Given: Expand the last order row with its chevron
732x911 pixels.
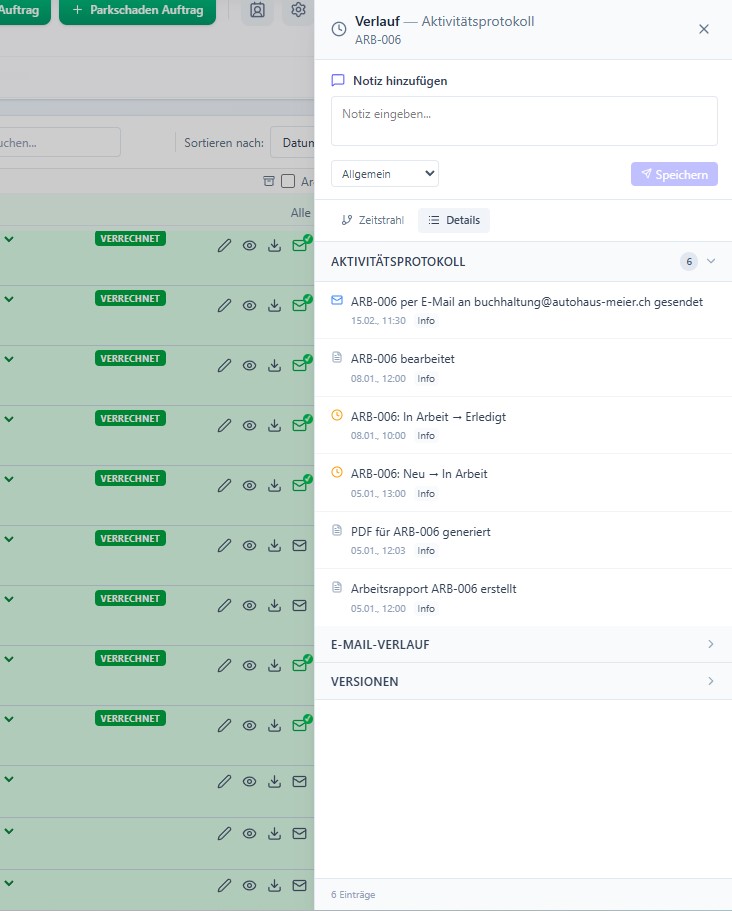Looking at the screenshot, I should tap(9, 883).
